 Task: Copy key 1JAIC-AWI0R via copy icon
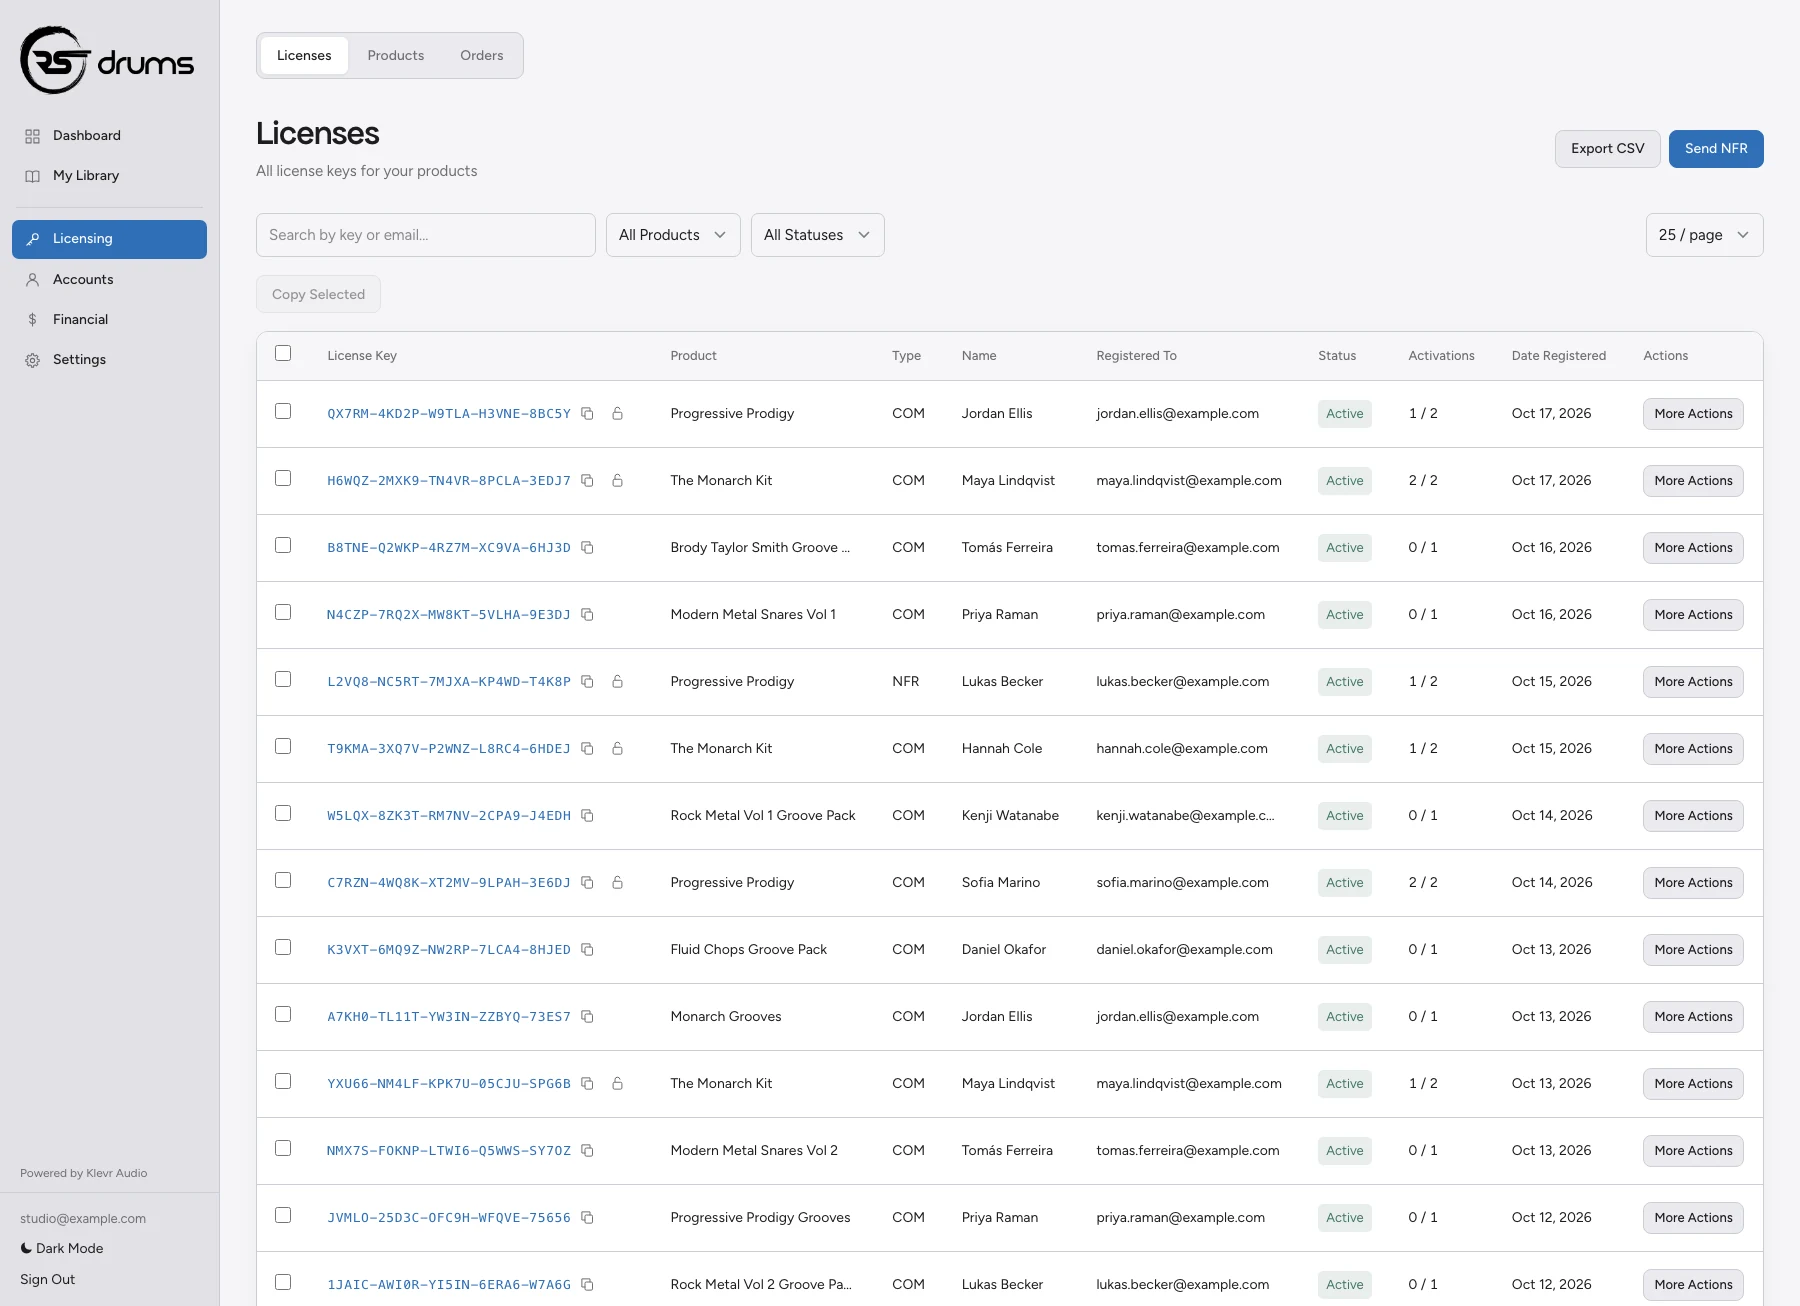pos(587,1285)
